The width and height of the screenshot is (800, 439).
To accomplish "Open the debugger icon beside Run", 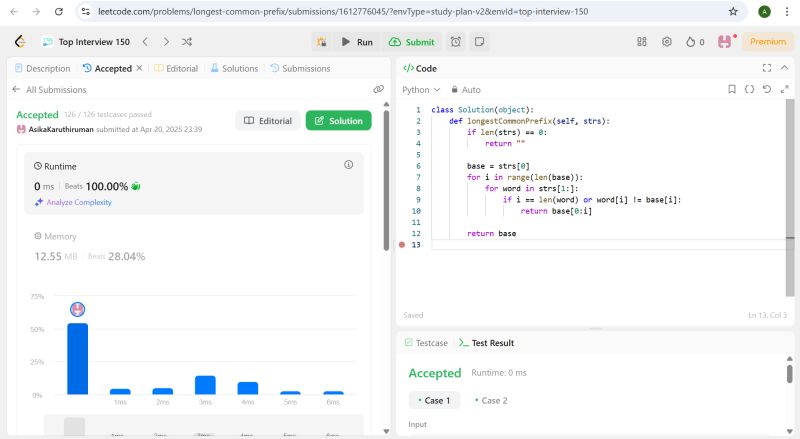I will pyautogui.click(x=321, y=42).
